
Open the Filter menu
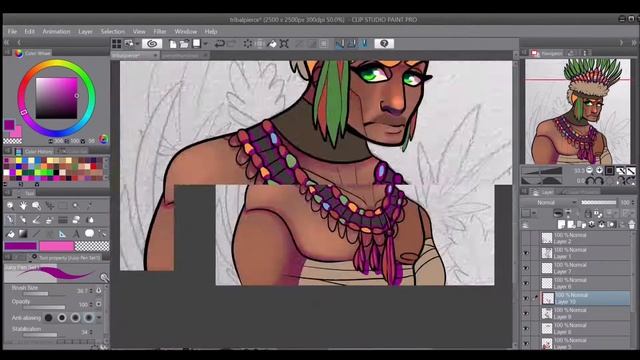tap(160, 31)
